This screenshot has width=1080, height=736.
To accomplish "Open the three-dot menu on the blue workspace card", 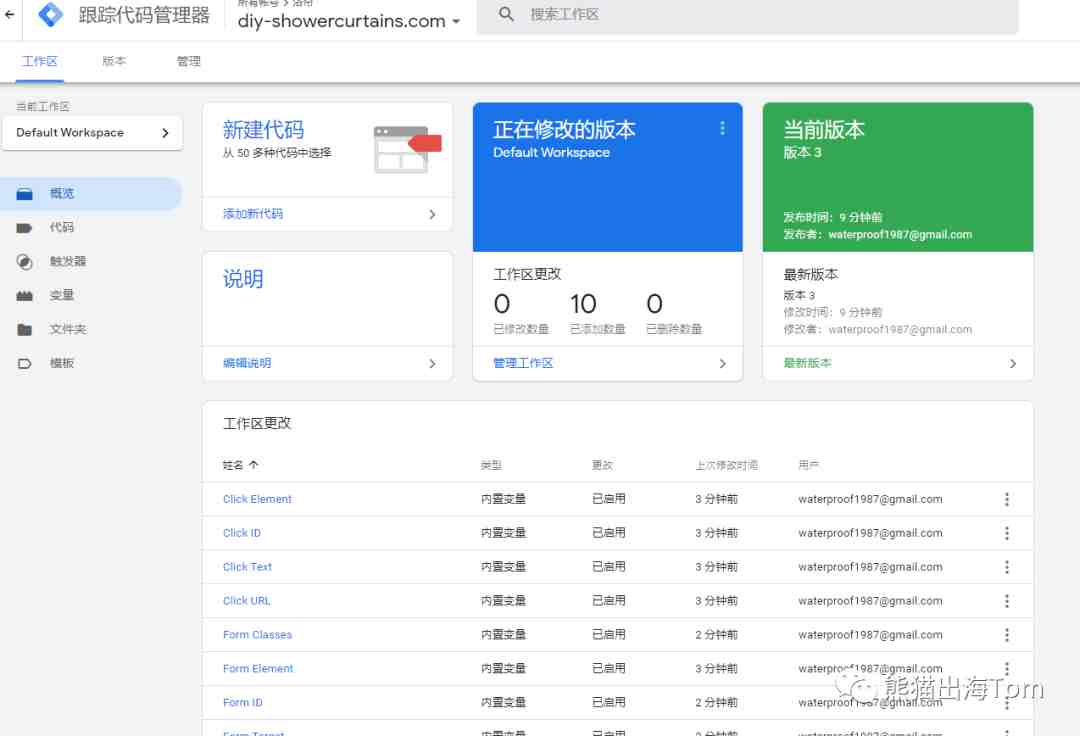I will 722,128.
